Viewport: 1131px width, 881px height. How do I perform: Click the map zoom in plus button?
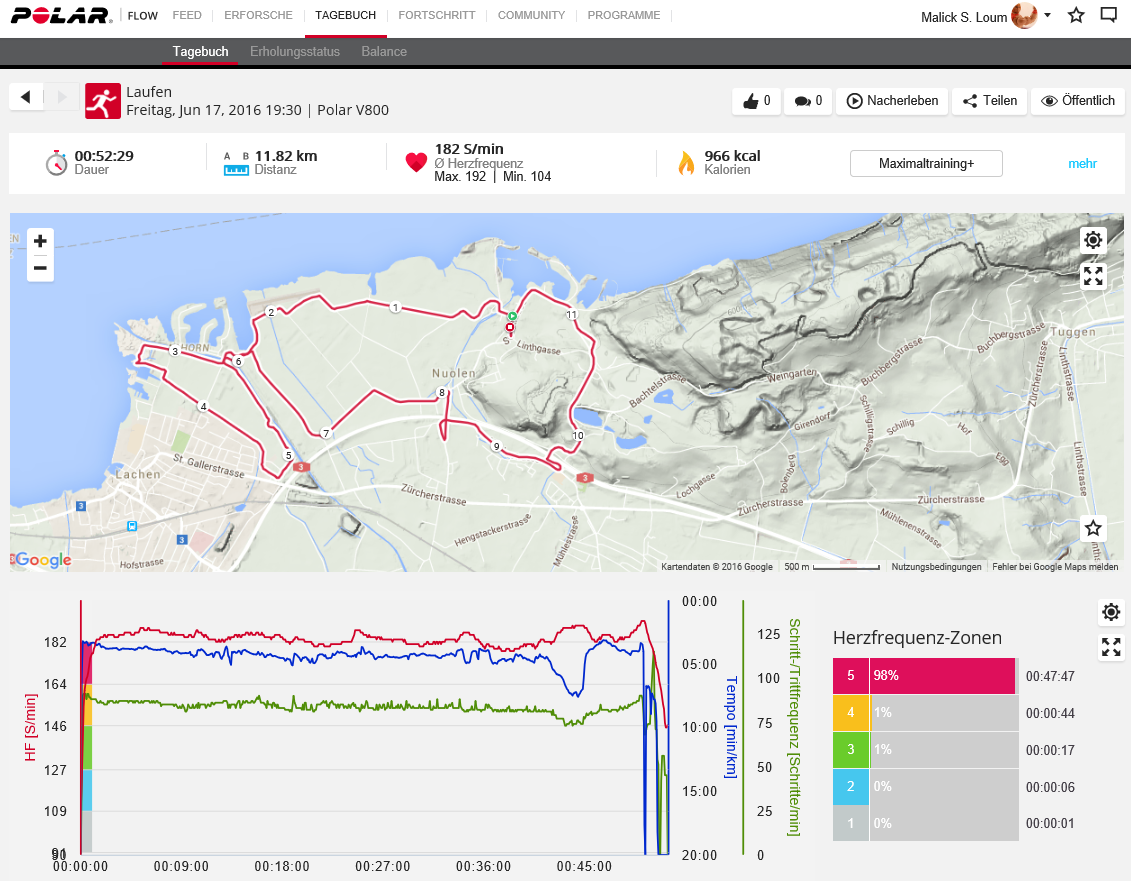click(x=40, y=241)
